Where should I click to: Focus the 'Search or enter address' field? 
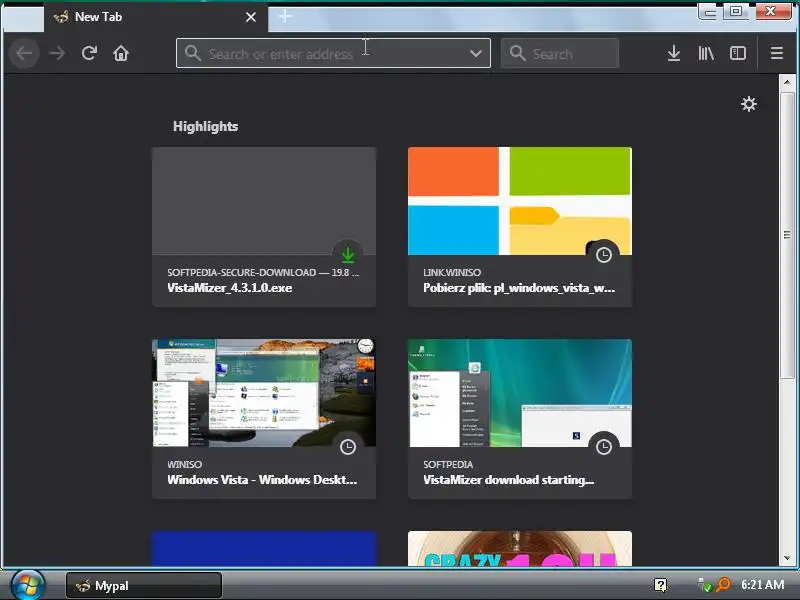click(x=333, y=53)
